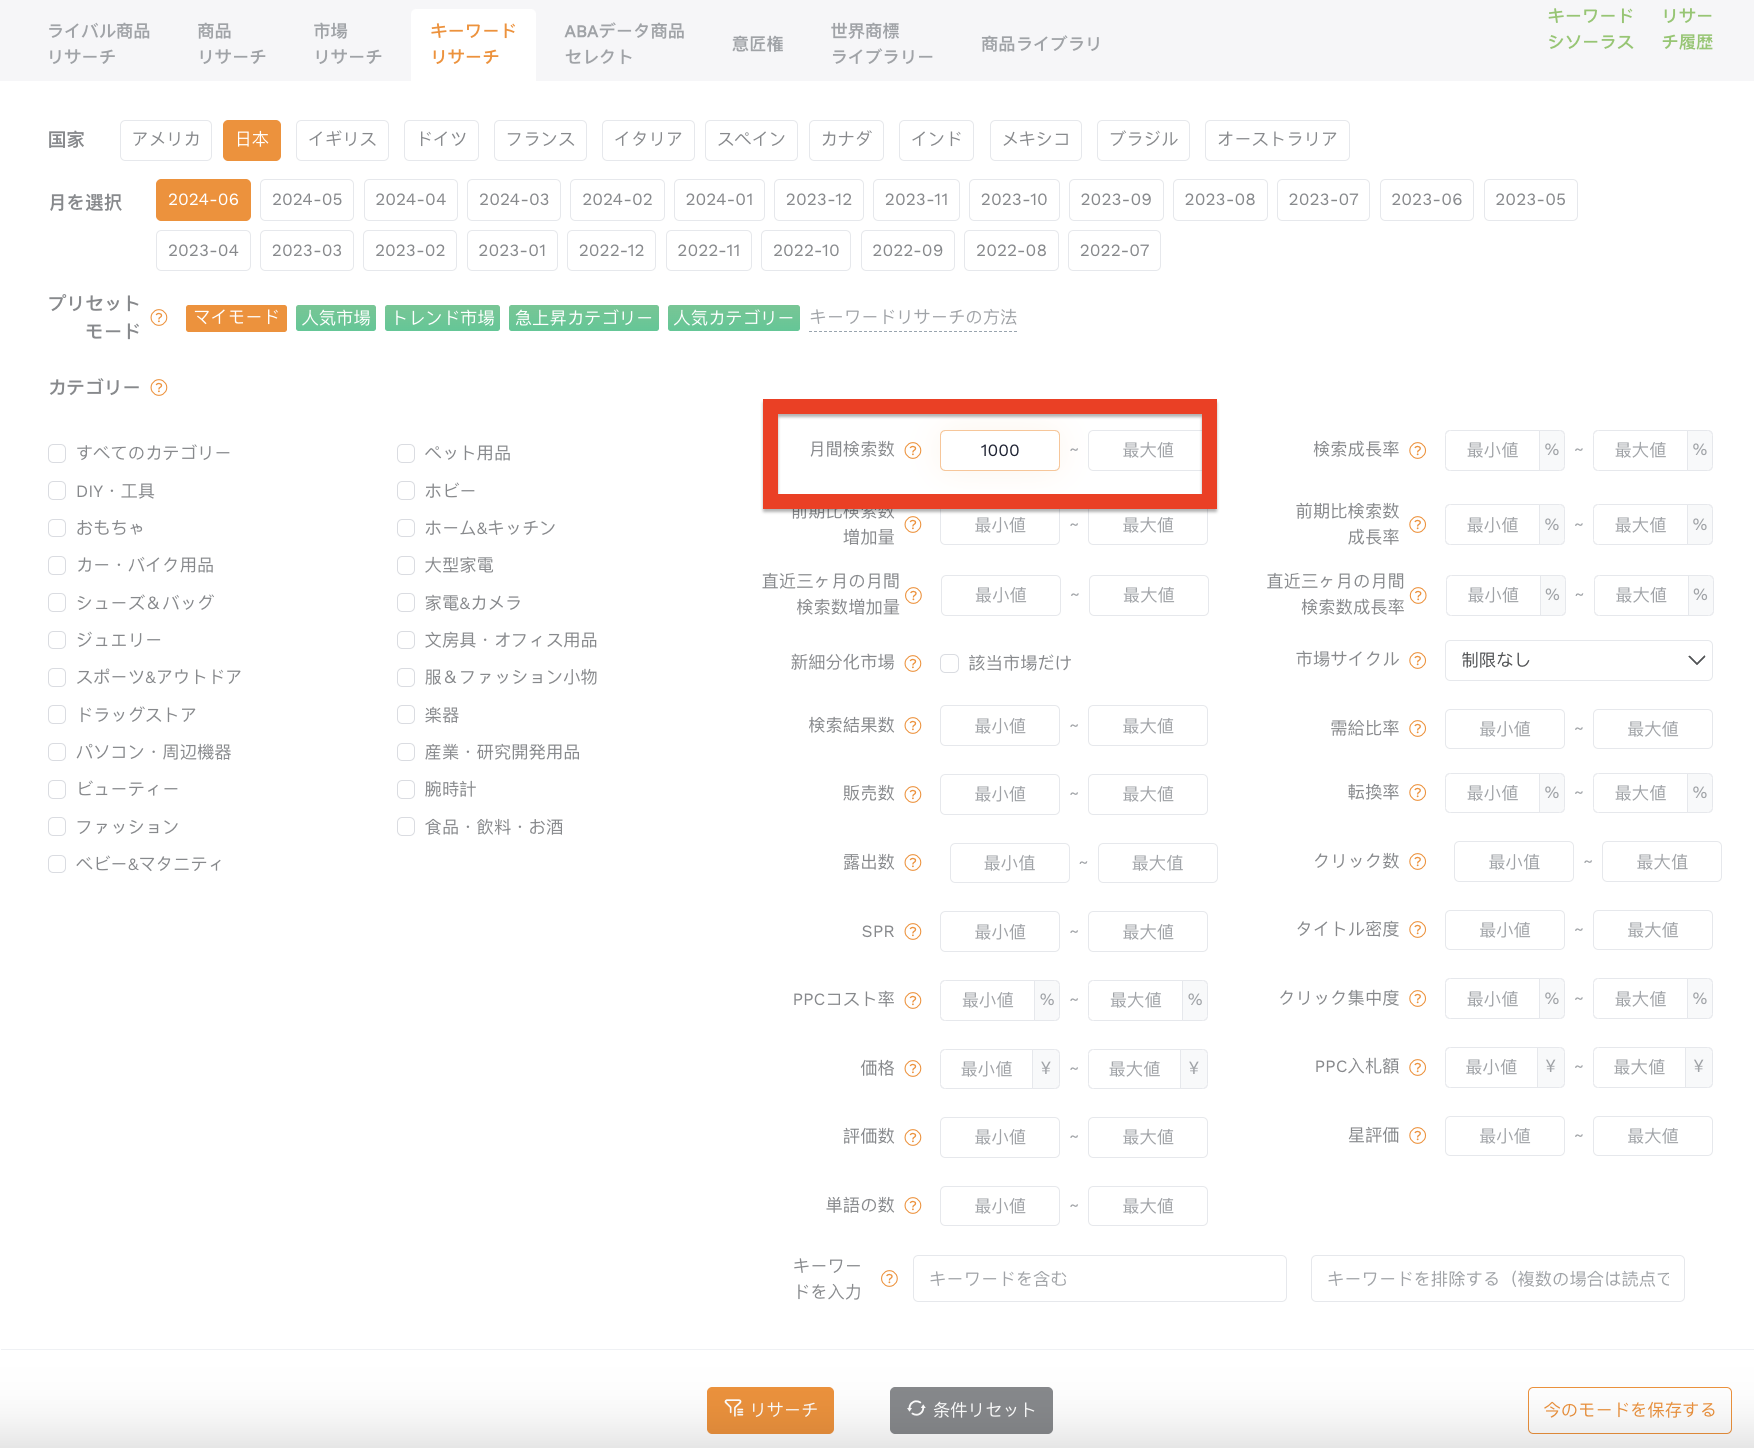Check the すべてのカテゴリー checkbox
Viewport: 1754px width, 1448px height.
point(57,454)
